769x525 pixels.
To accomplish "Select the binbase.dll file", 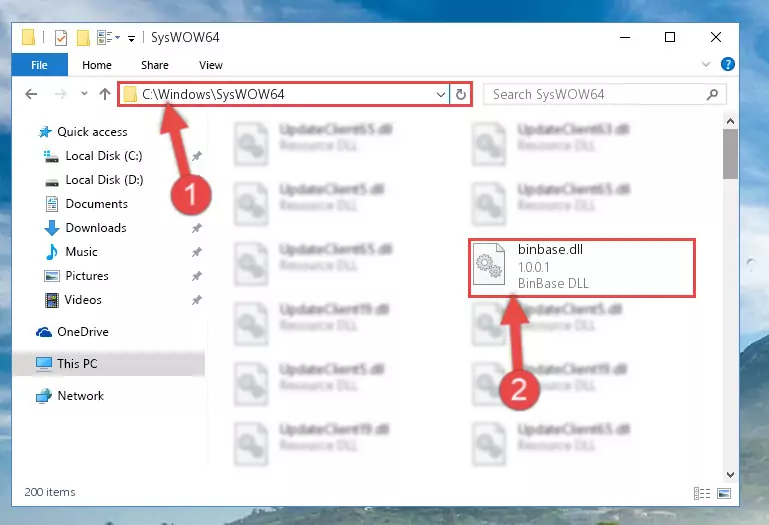I will [x=582, y=268].
